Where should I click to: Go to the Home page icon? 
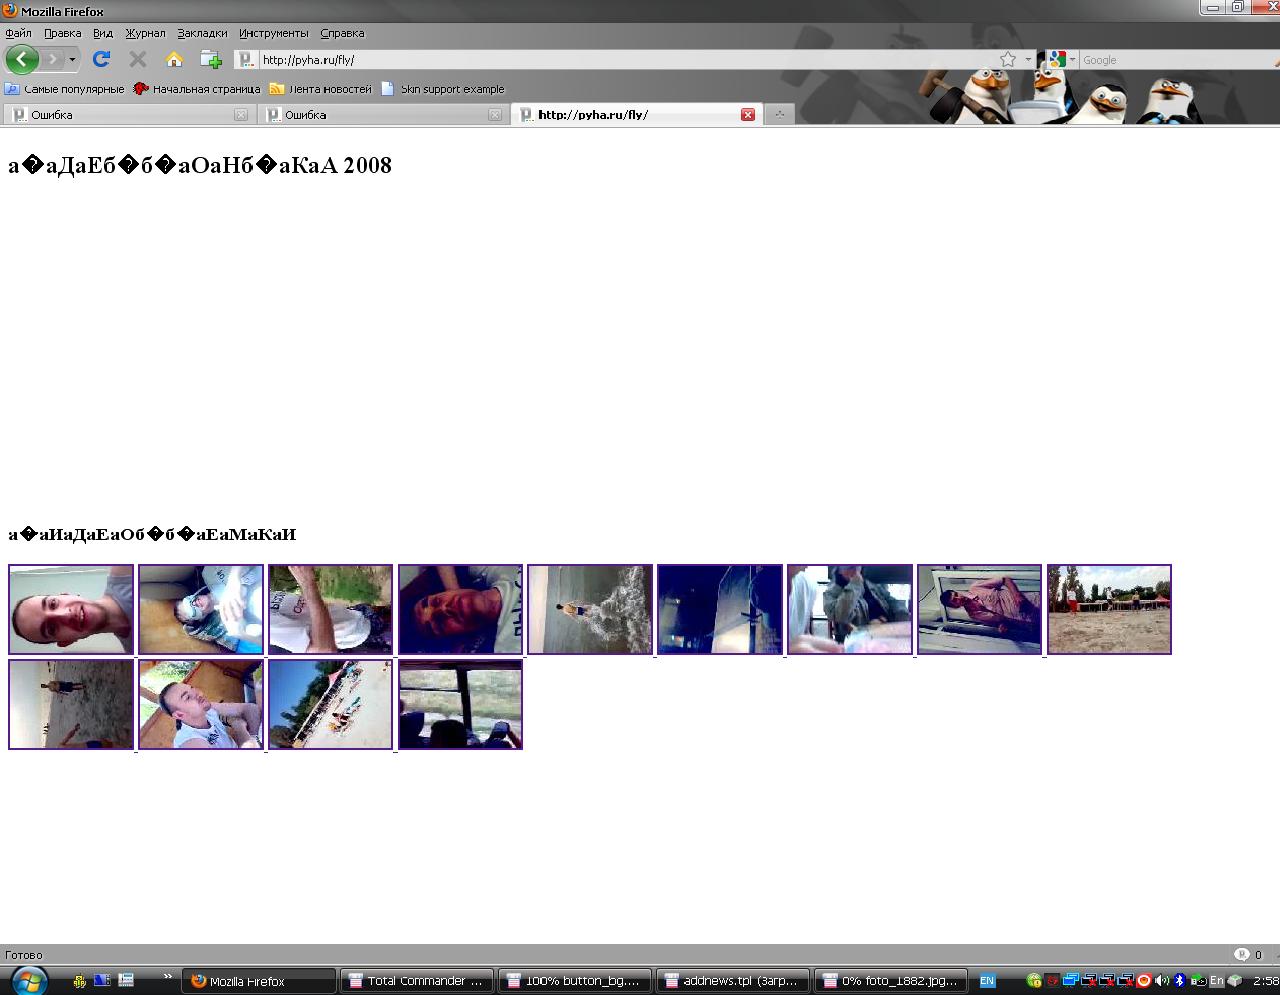click(174, 59)
